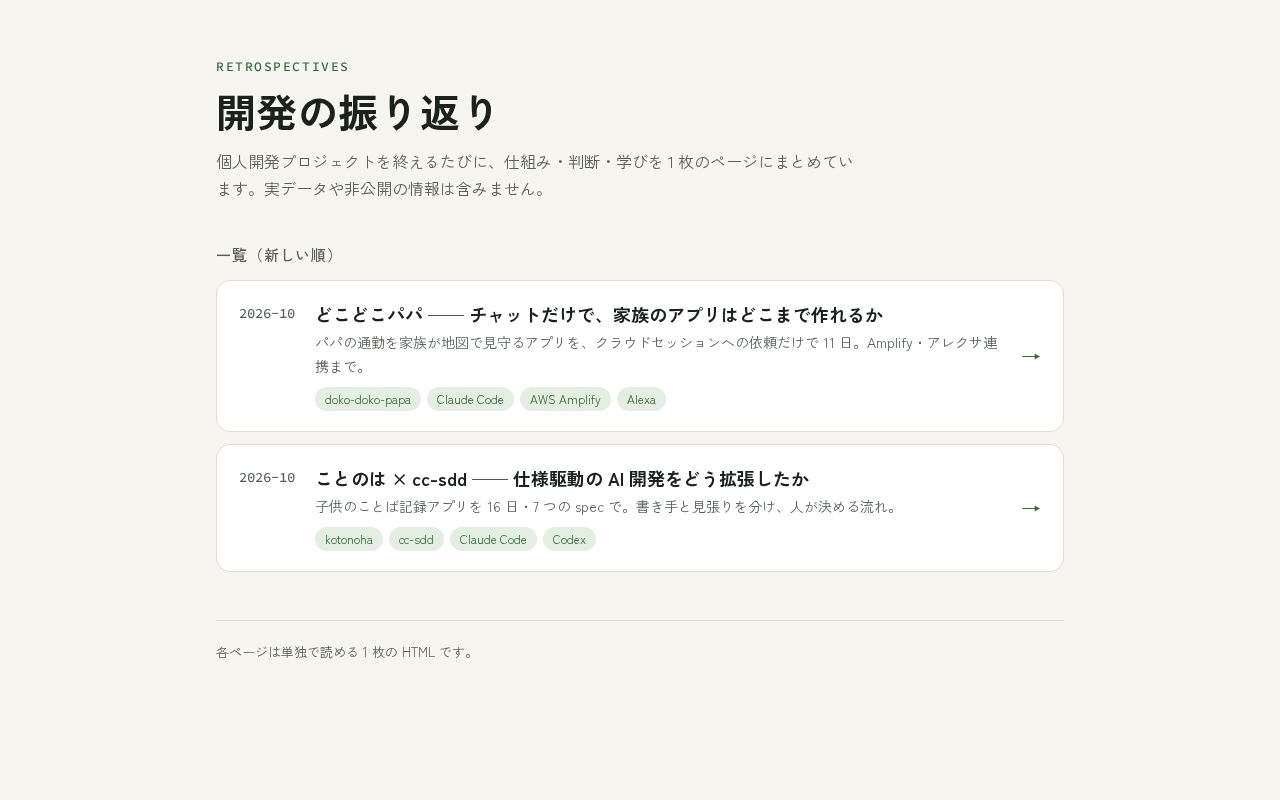
Task: Click the 2026-10 date on ことのは card
Action: (267, 478)
